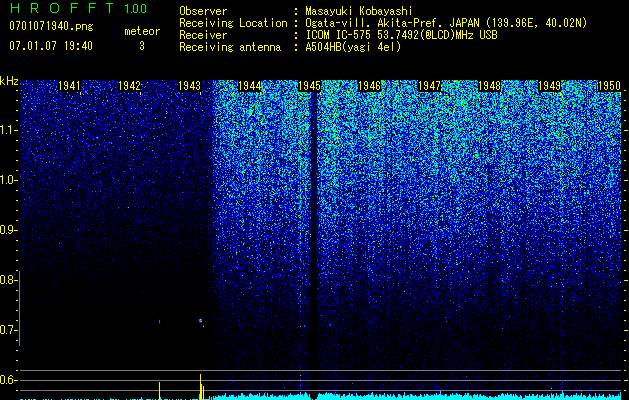Click the Receiving antenna label

(230, 47)
